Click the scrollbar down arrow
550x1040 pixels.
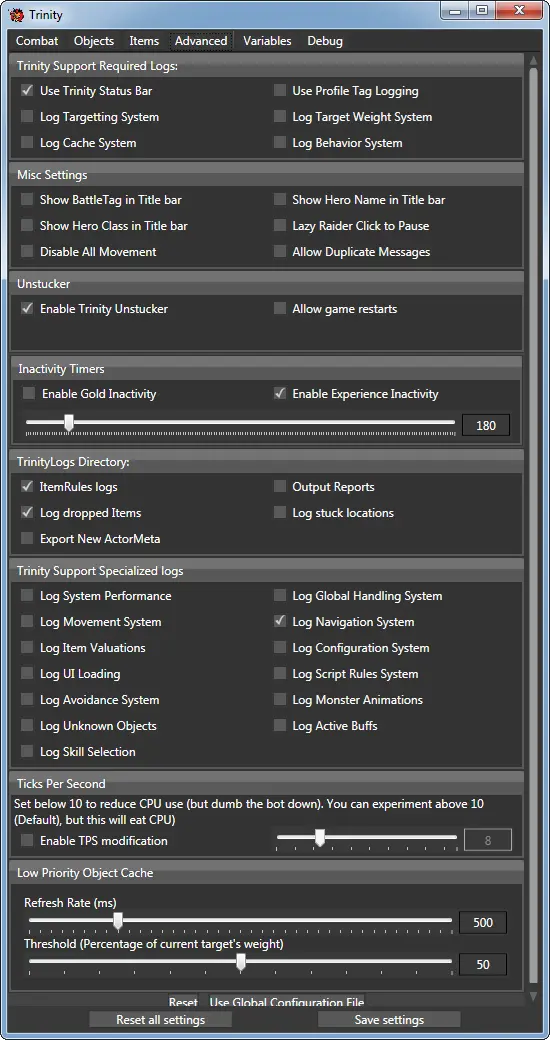tap(534, 996)
